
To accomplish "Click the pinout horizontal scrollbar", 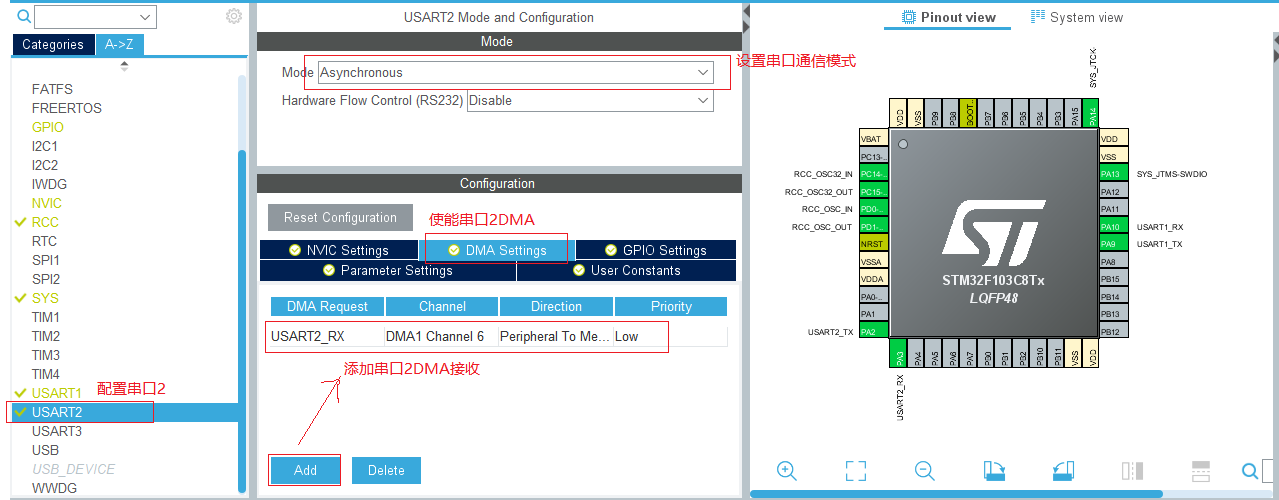I will 955,494.
